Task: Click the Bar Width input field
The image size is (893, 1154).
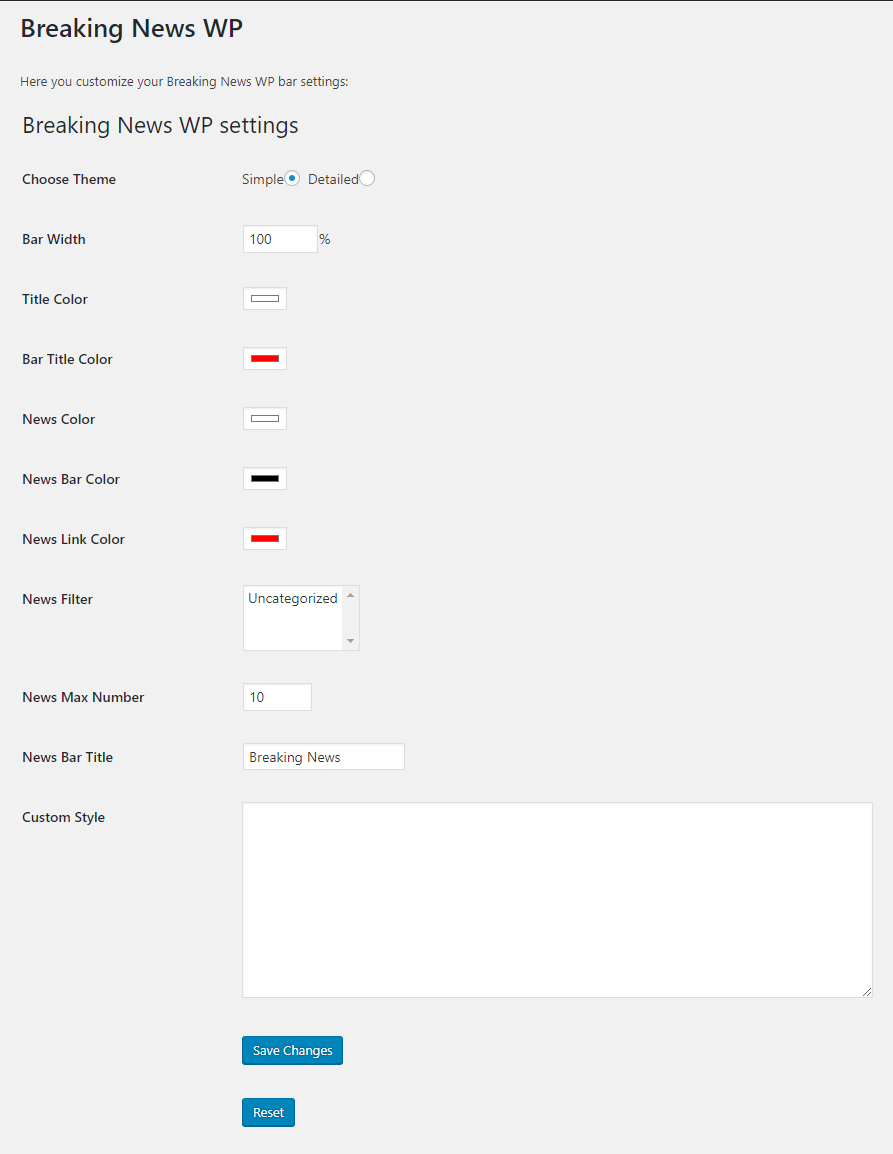Action: (x=280, y=239)
